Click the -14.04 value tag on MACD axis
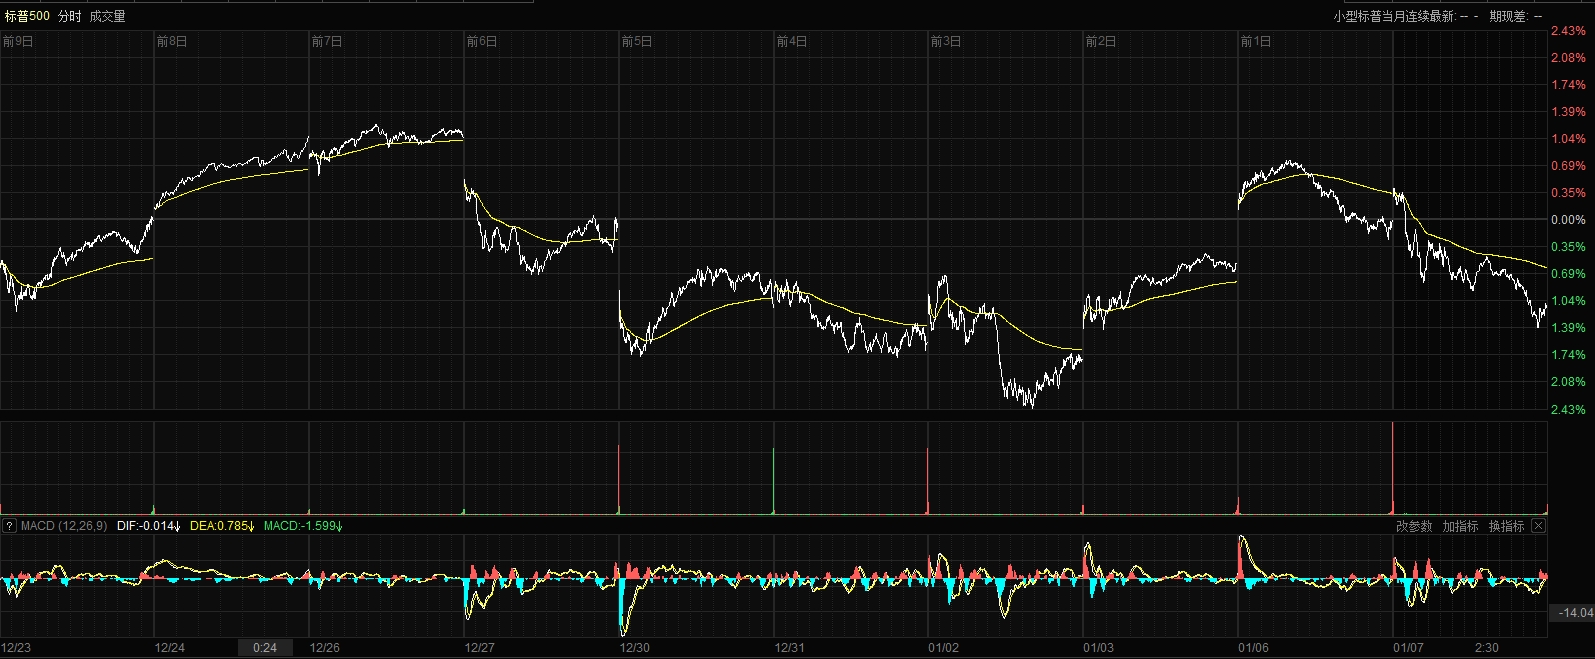The image size is (1595, 659). click(1574, 613)
